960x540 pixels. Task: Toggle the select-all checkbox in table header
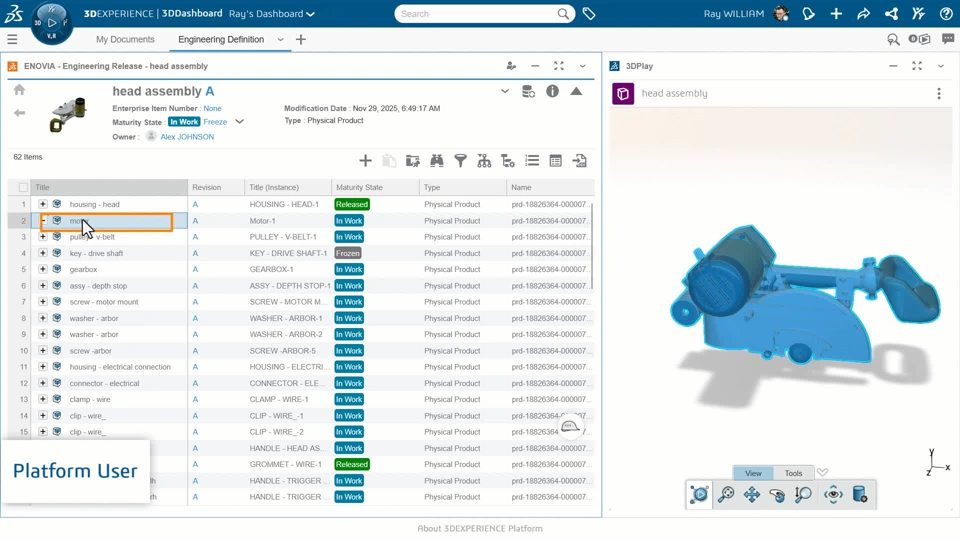23,187
